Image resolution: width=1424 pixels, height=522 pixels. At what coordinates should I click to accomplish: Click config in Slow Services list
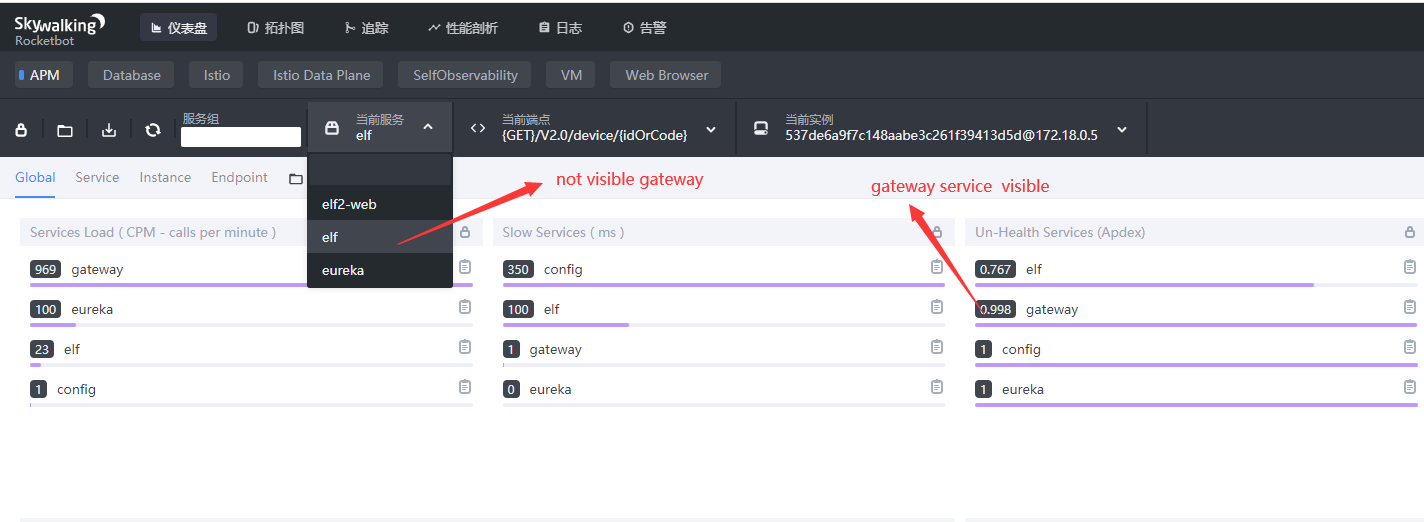pos(563,269)
